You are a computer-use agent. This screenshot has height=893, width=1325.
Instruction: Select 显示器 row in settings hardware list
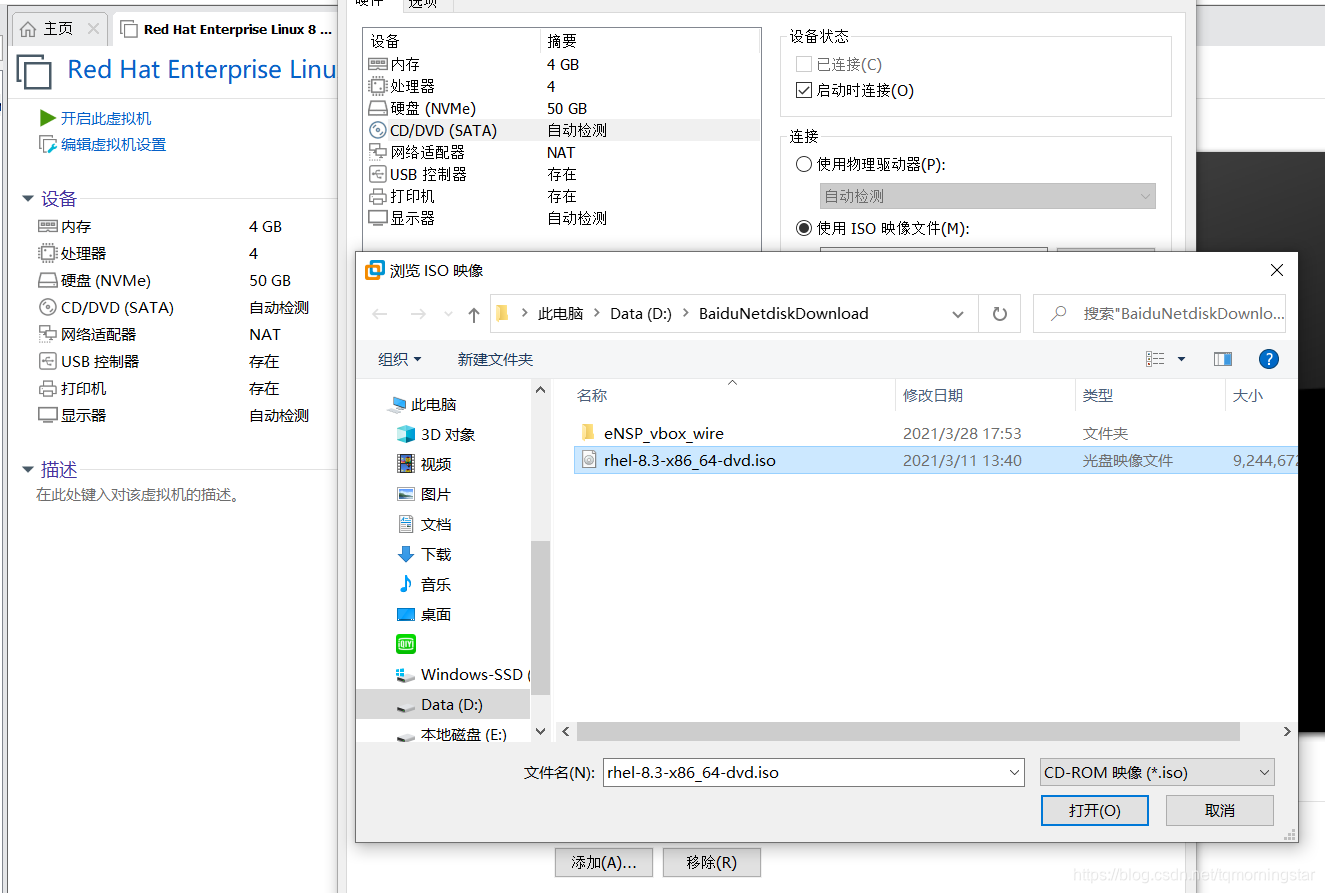[x=562, y=218]
